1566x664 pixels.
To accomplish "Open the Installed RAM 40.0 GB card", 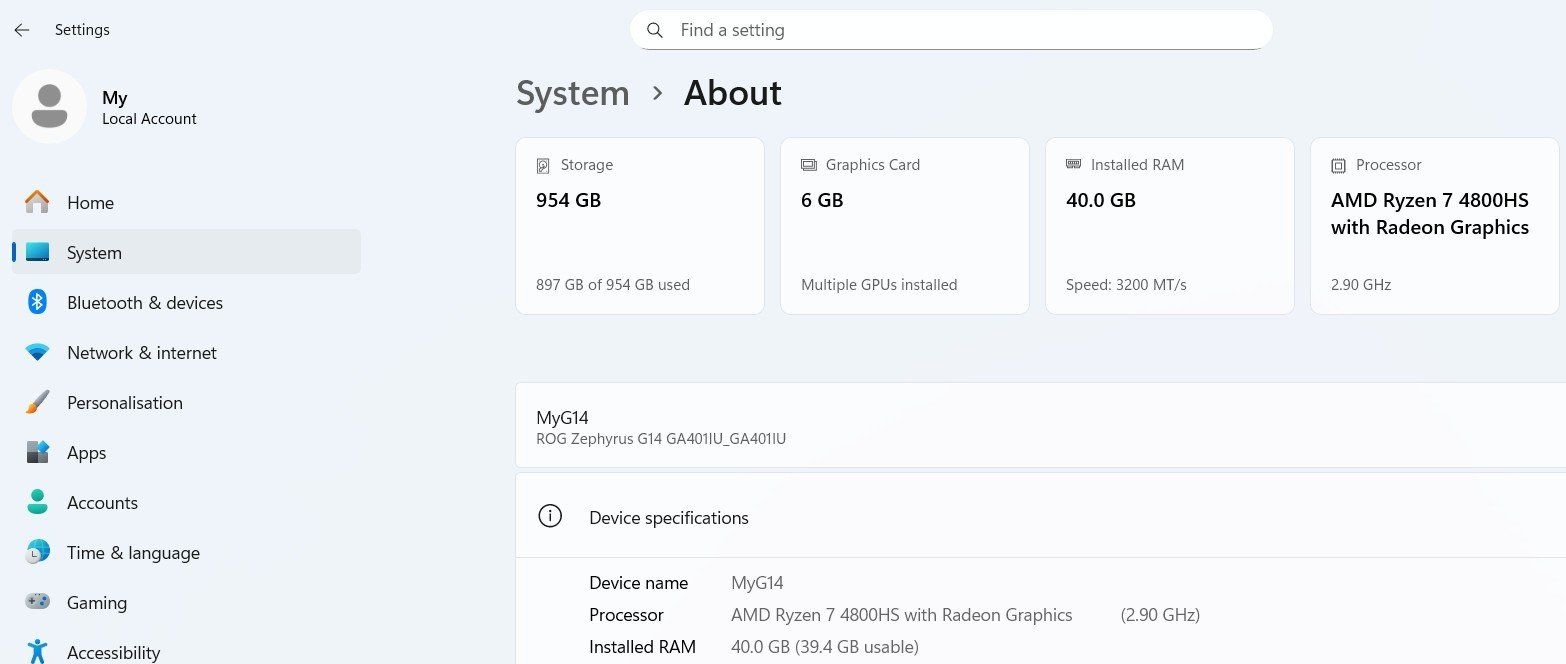I will point(1170,226).
